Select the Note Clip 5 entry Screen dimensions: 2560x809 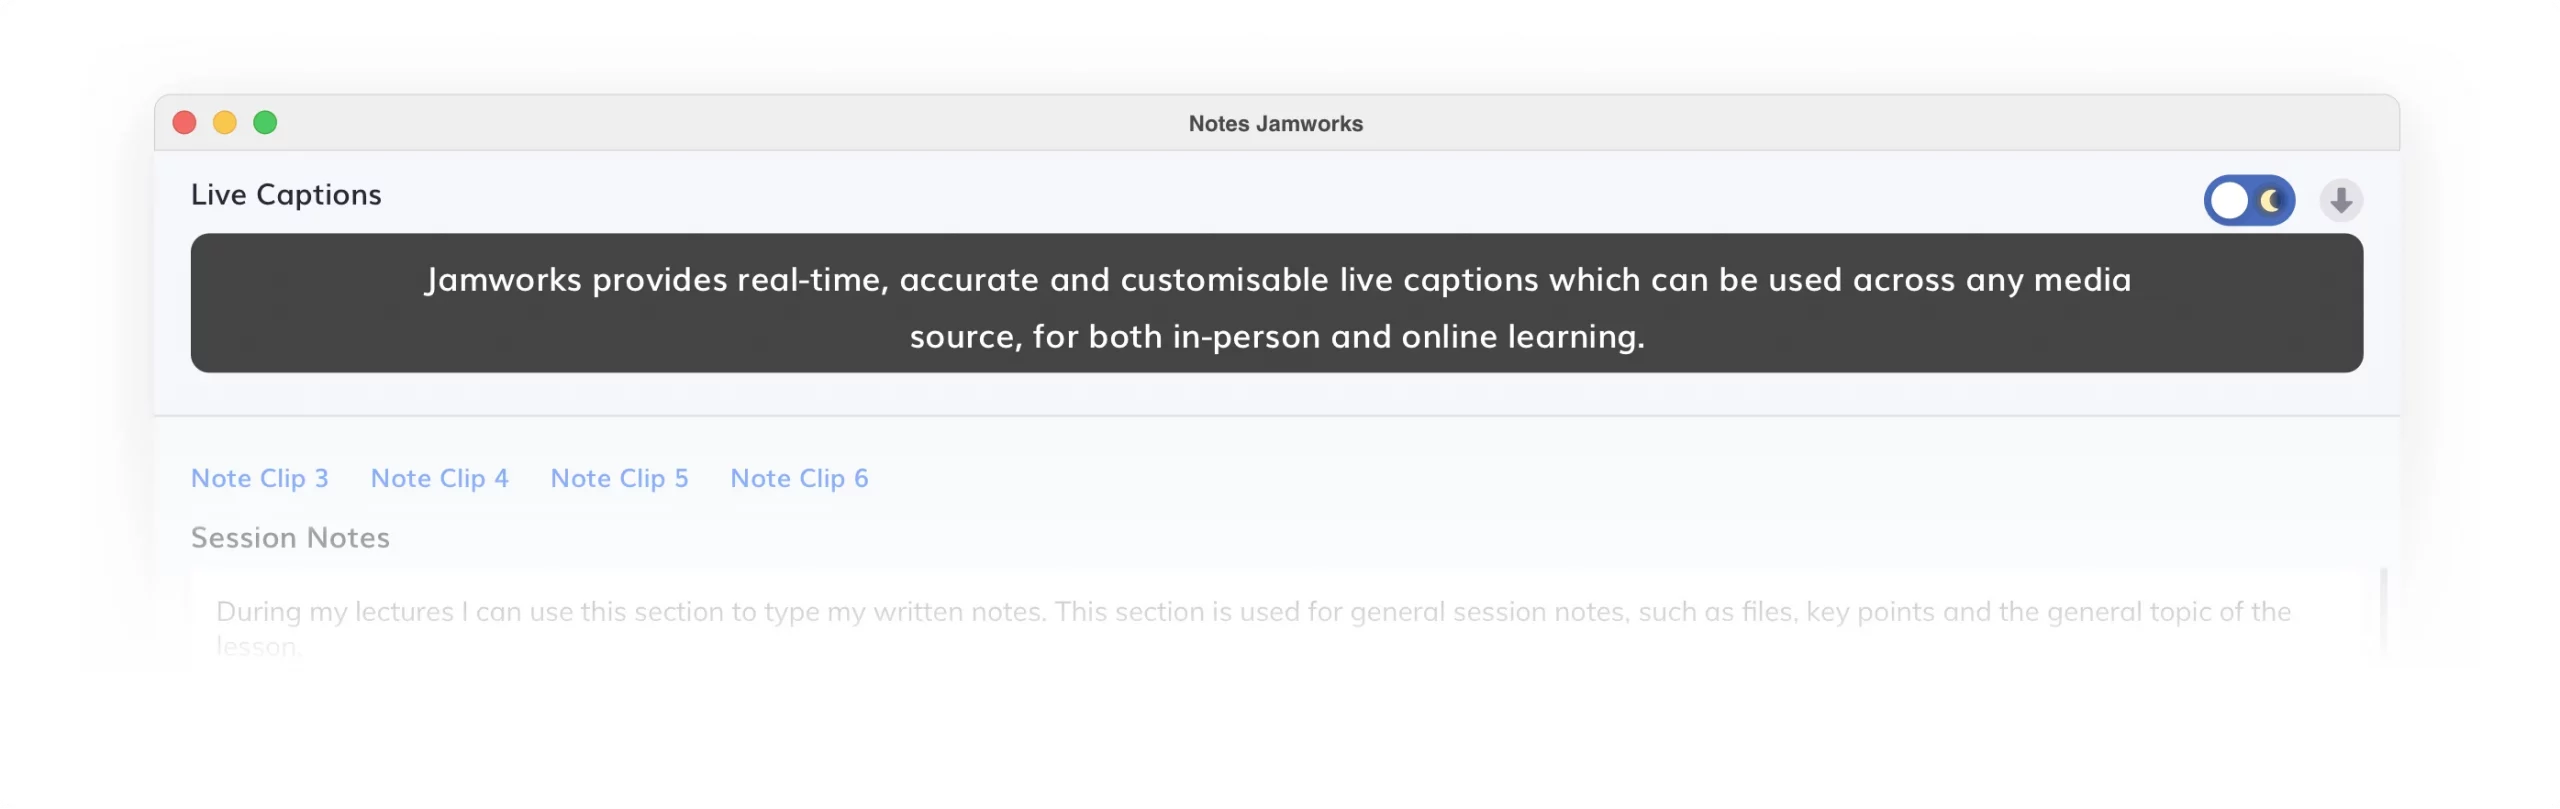pyautogui.click(x=618, y=478)
